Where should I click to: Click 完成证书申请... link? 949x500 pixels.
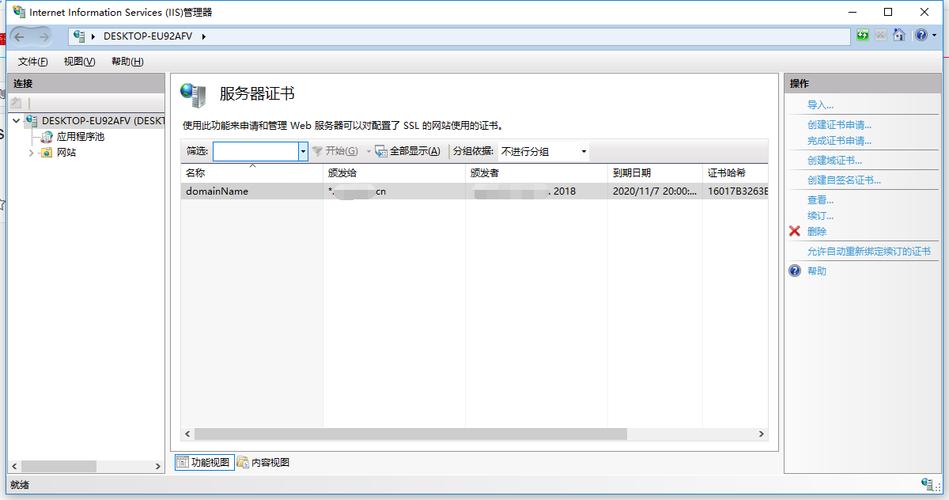pos(839,140)
